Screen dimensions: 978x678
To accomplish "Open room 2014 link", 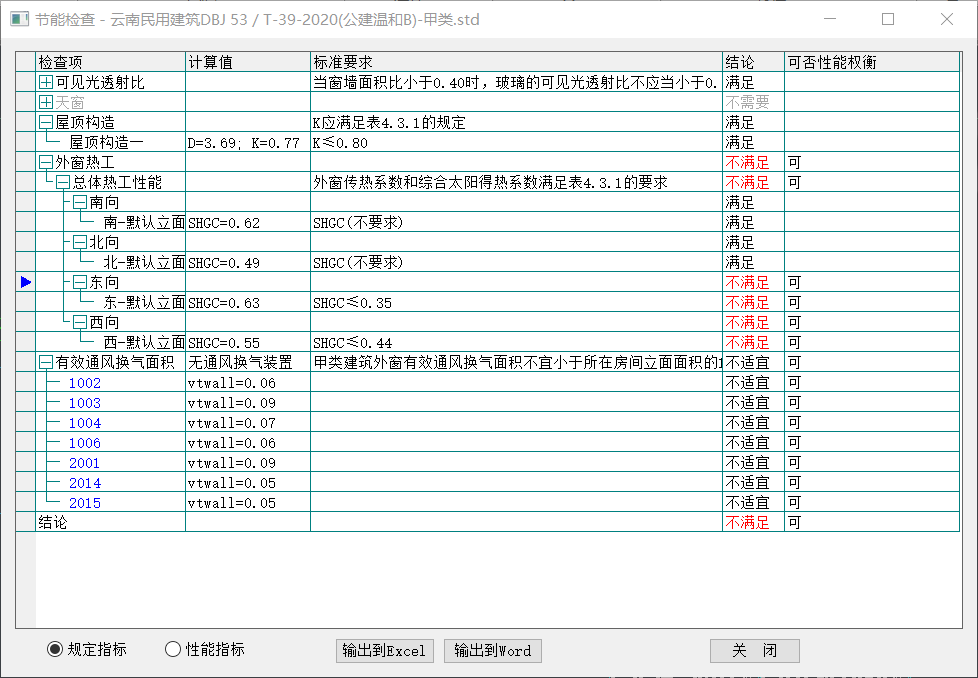I will (85, 483).
